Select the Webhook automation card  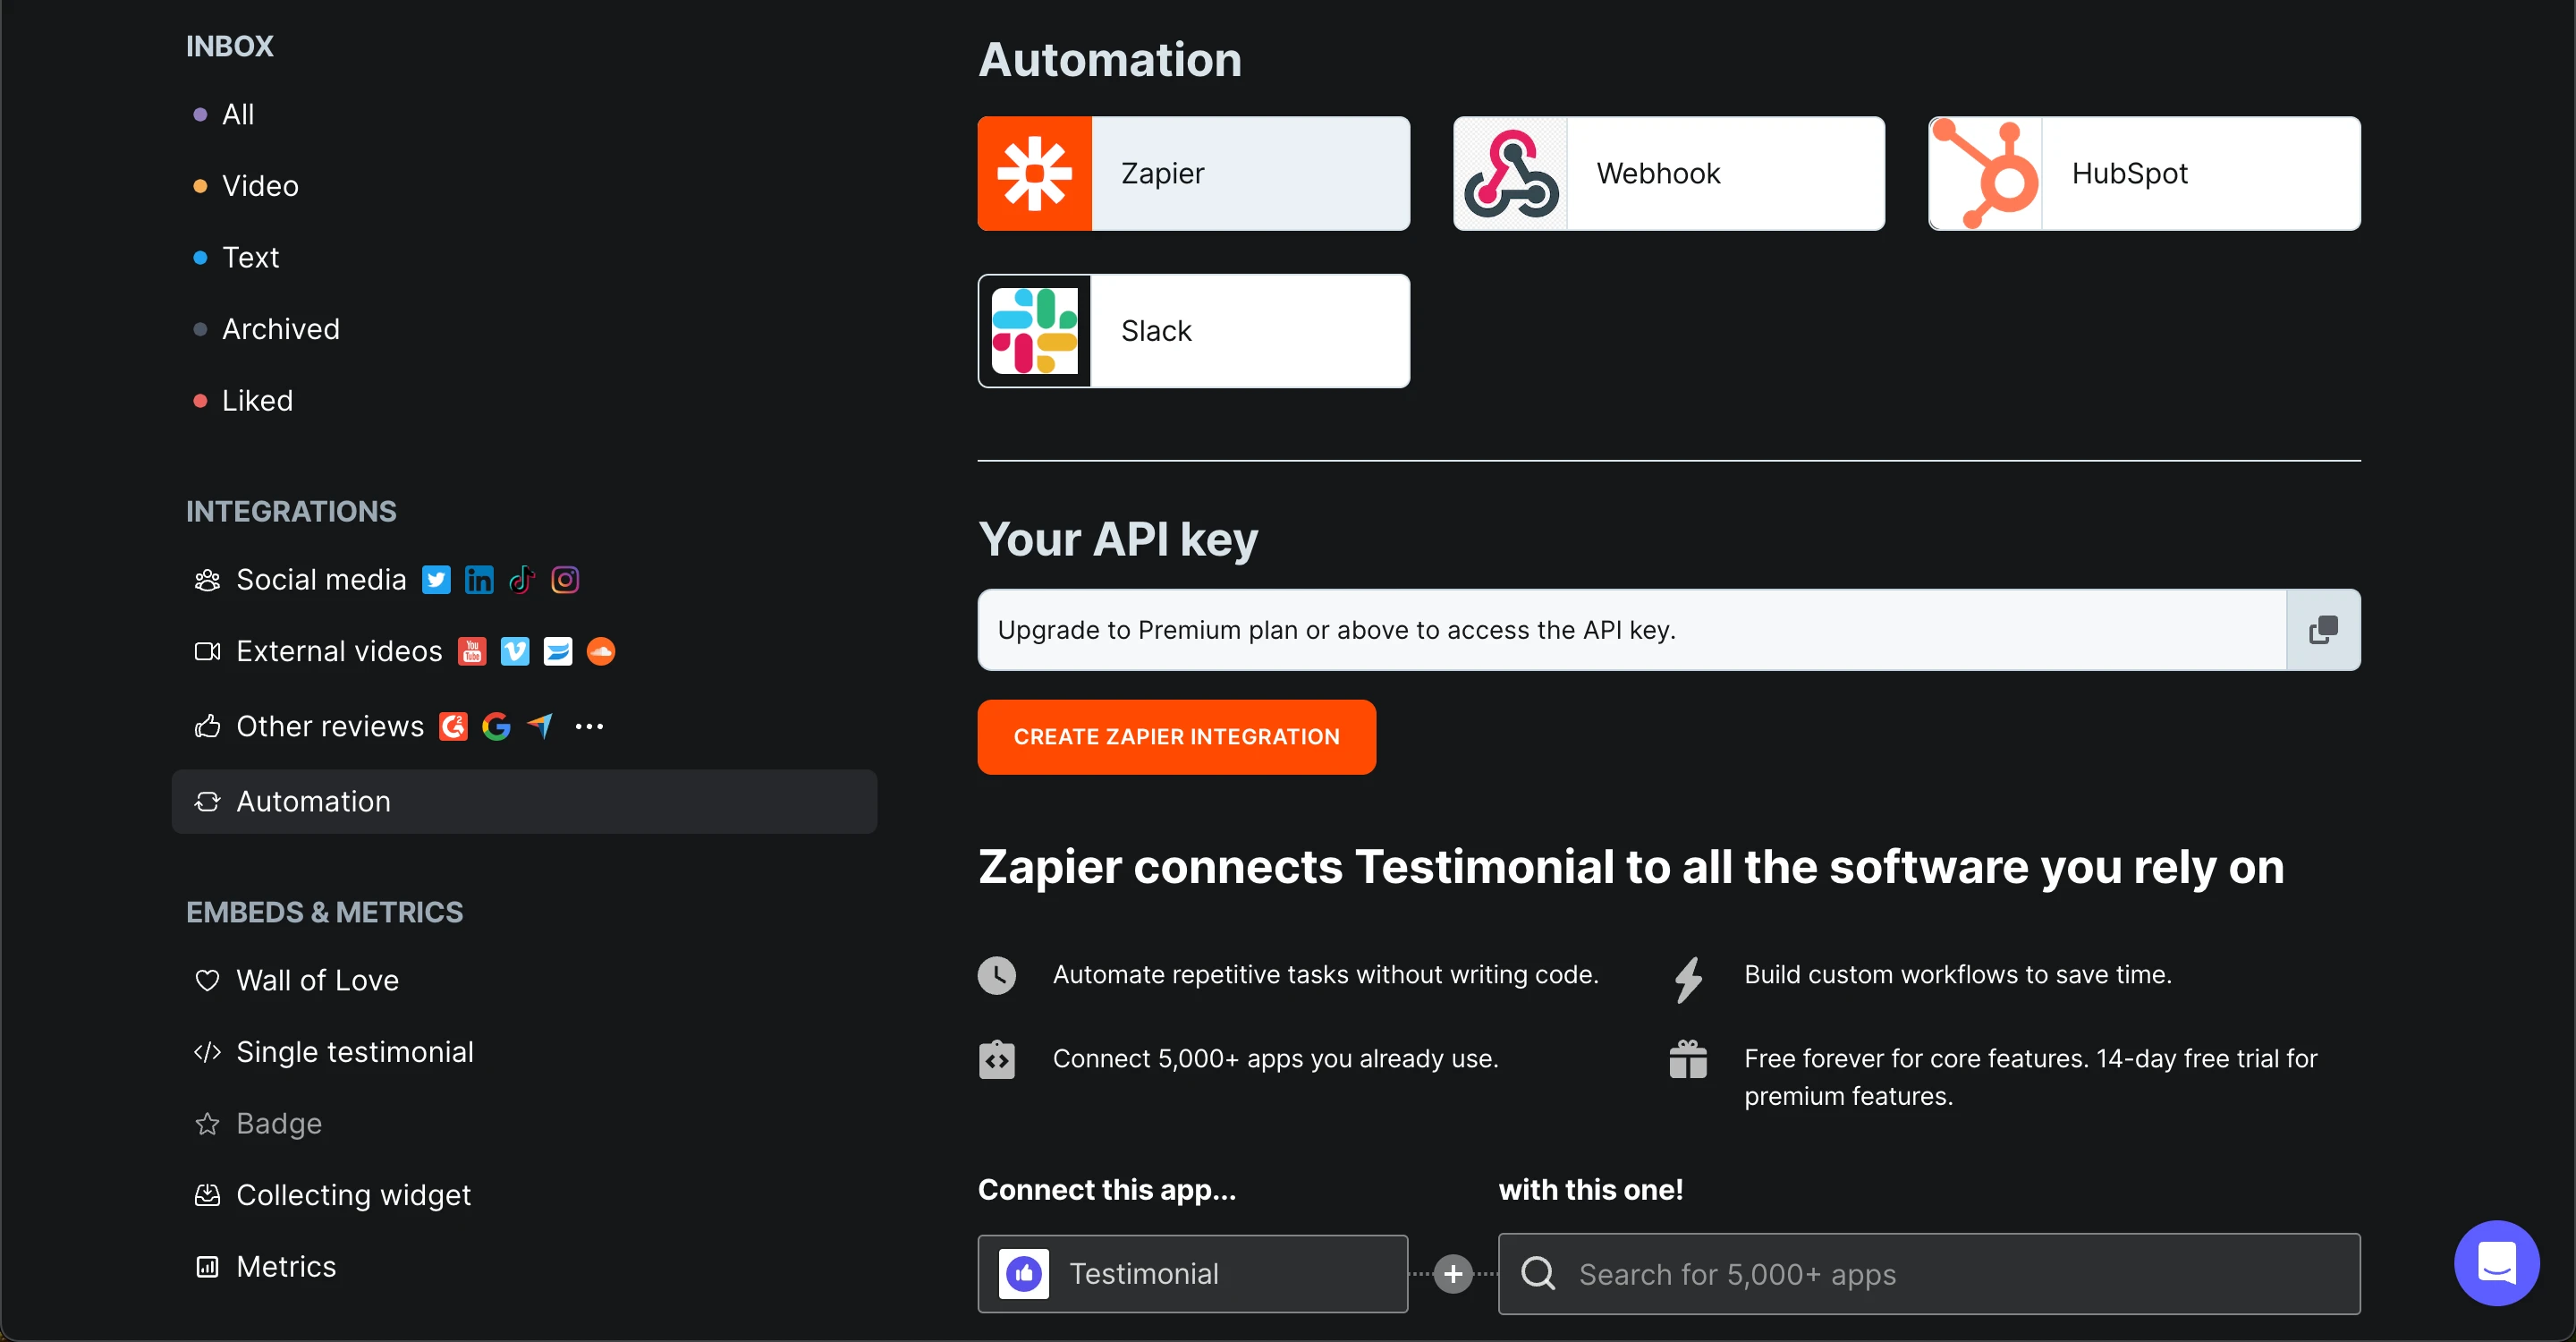coord(1668,174)
